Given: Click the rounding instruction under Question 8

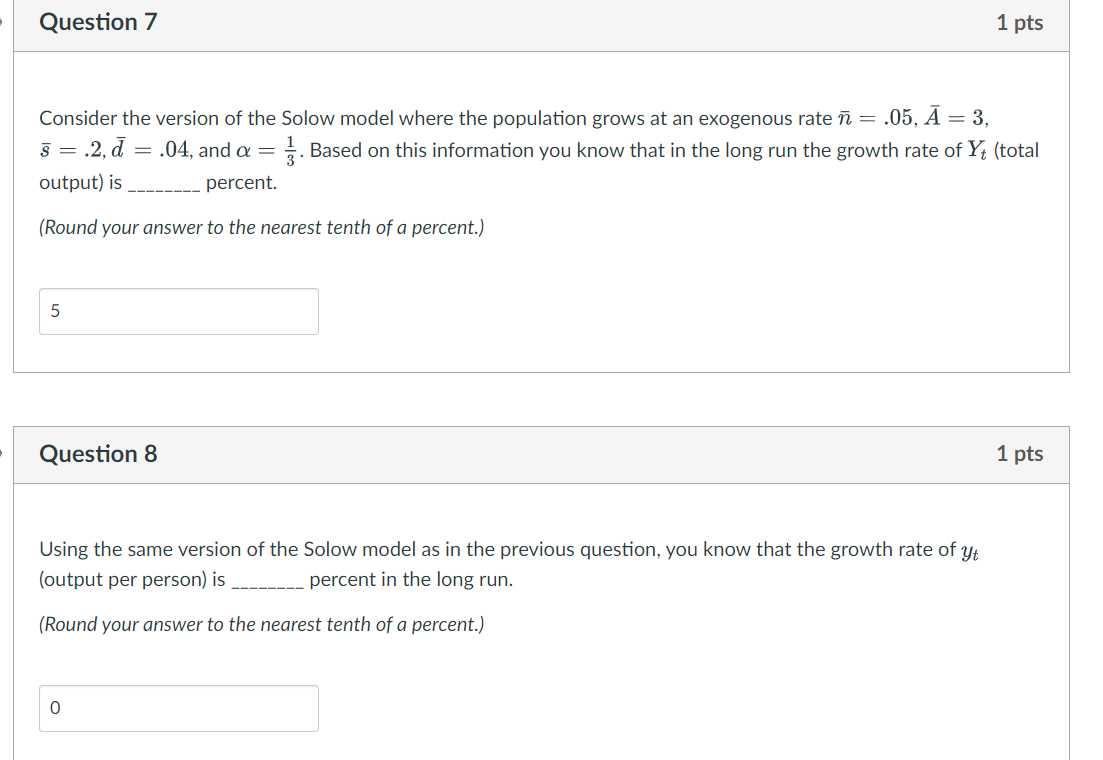Looking at the screenshot, I should point(260,624).
